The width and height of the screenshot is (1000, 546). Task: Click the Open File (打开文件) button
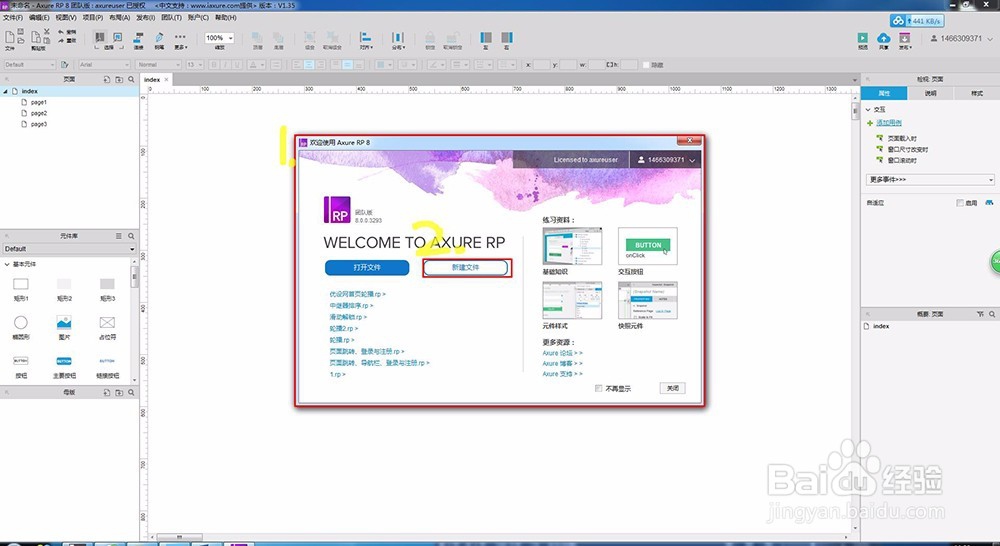[x=367, y=268]
